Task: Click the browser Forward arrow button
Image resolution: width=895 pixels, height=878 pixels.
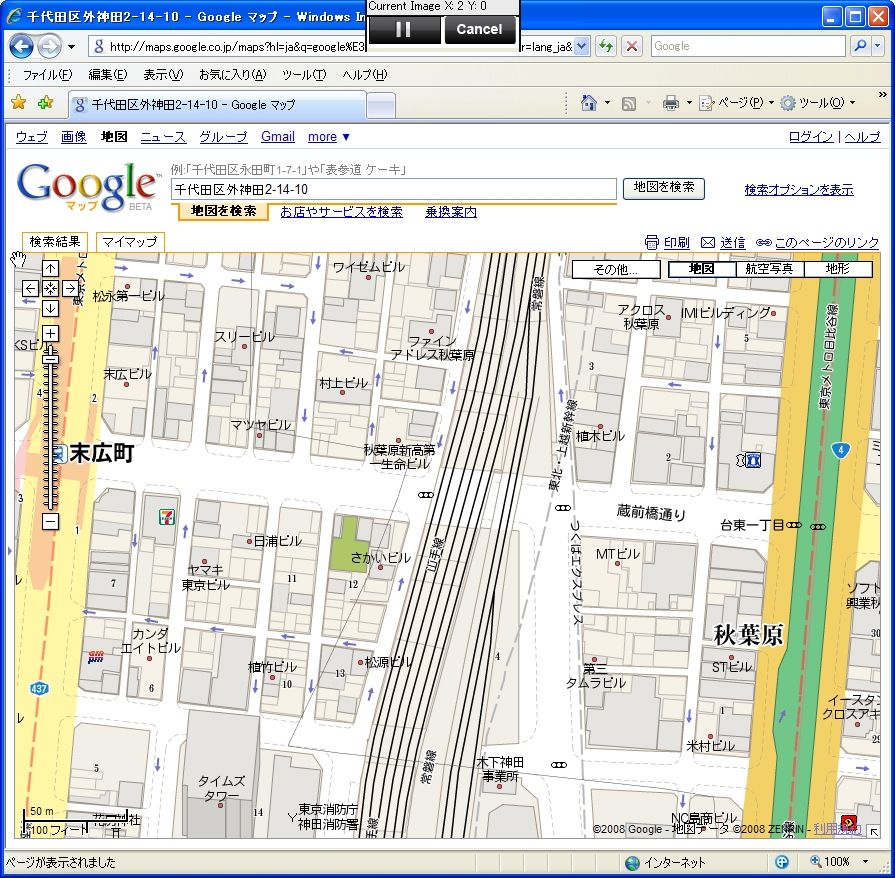Action: coord(50,46)
